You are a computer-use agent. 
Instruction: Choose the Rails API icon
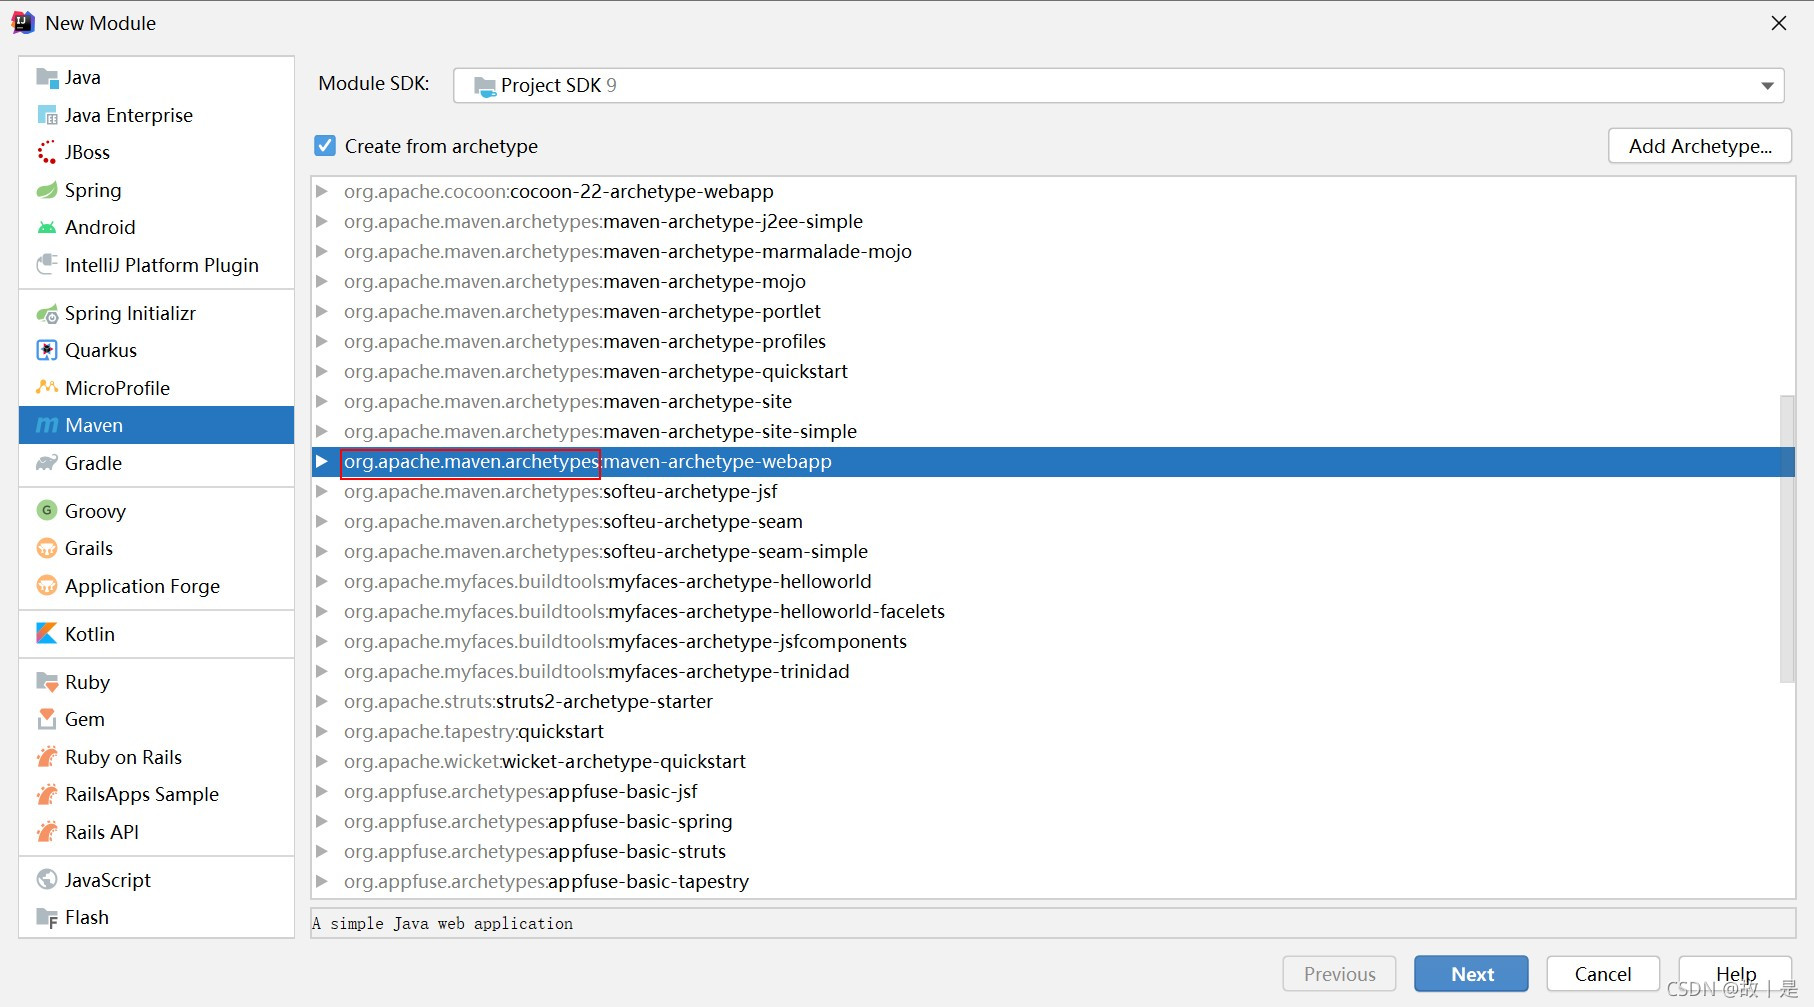(47, 832)
